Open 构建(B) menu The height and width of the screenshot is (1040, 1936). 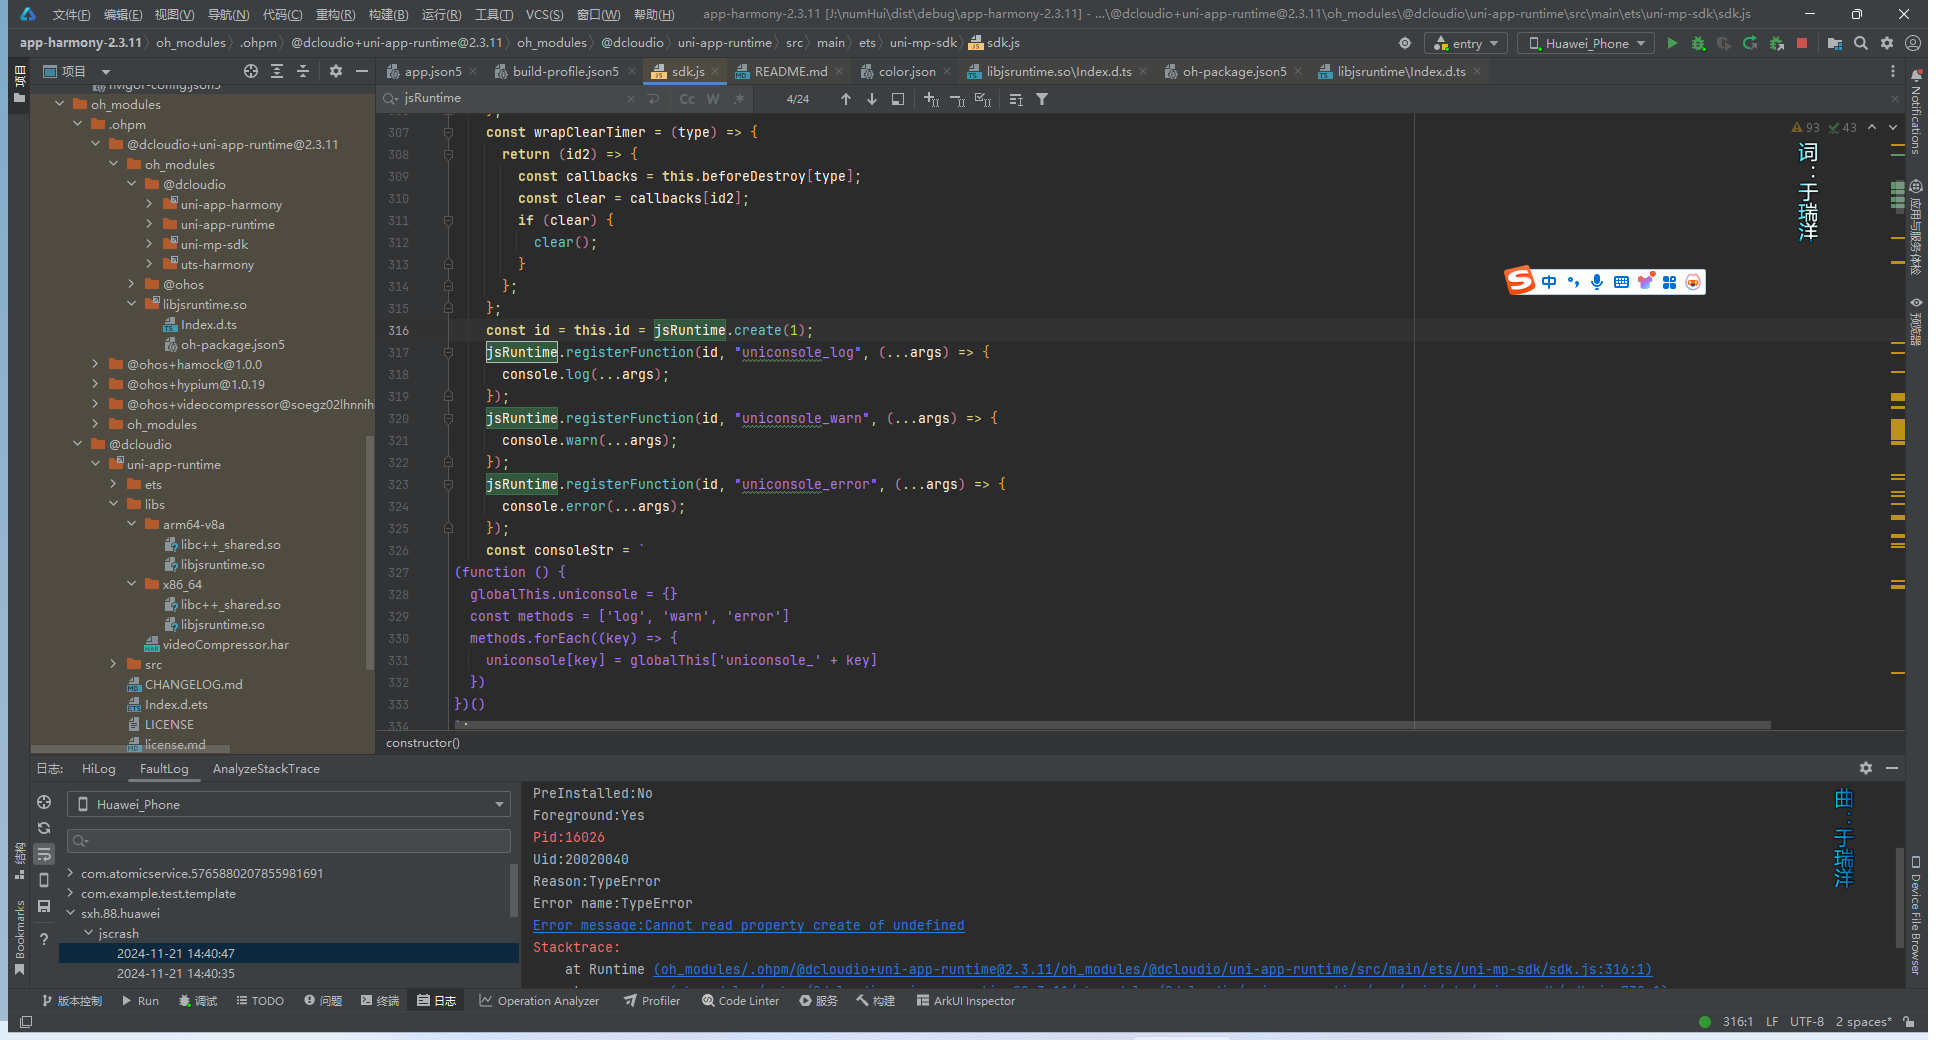[388, 14]
